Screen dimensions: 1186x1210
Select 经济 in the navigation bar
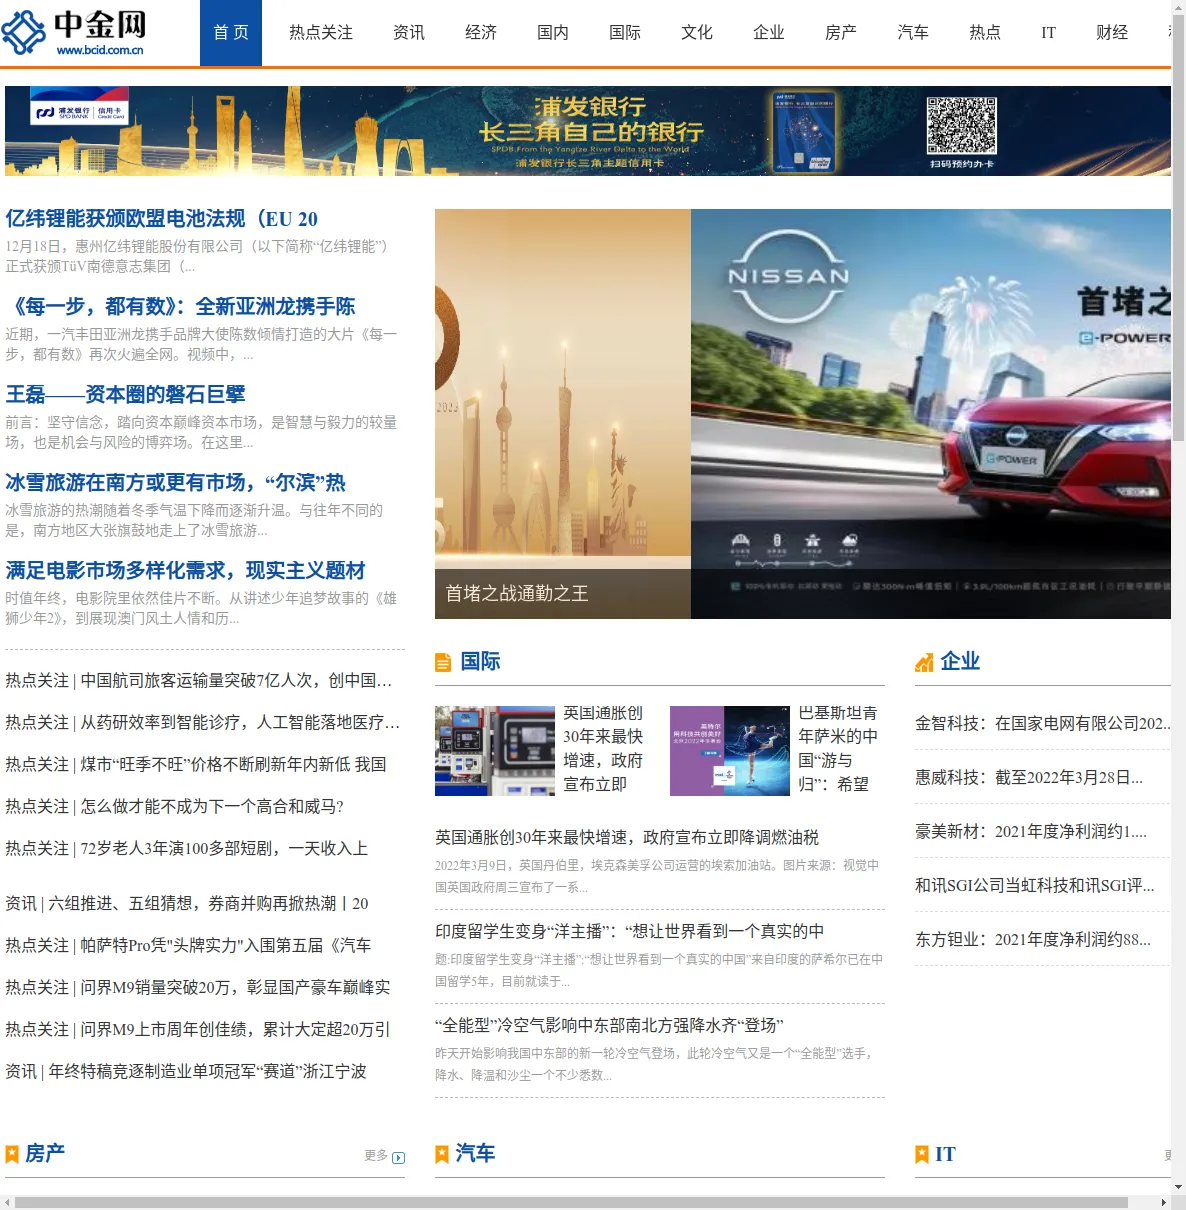(481, 33)
